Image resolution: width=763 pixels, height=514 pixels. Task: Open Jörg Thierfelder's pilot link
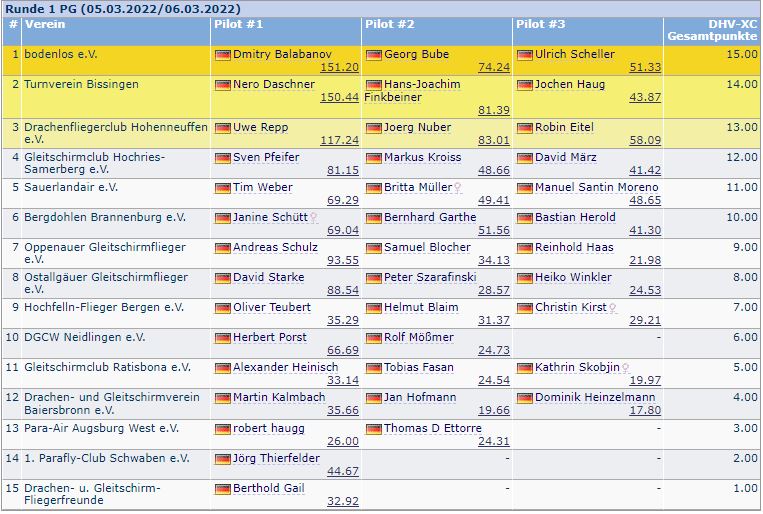point(276,458)
